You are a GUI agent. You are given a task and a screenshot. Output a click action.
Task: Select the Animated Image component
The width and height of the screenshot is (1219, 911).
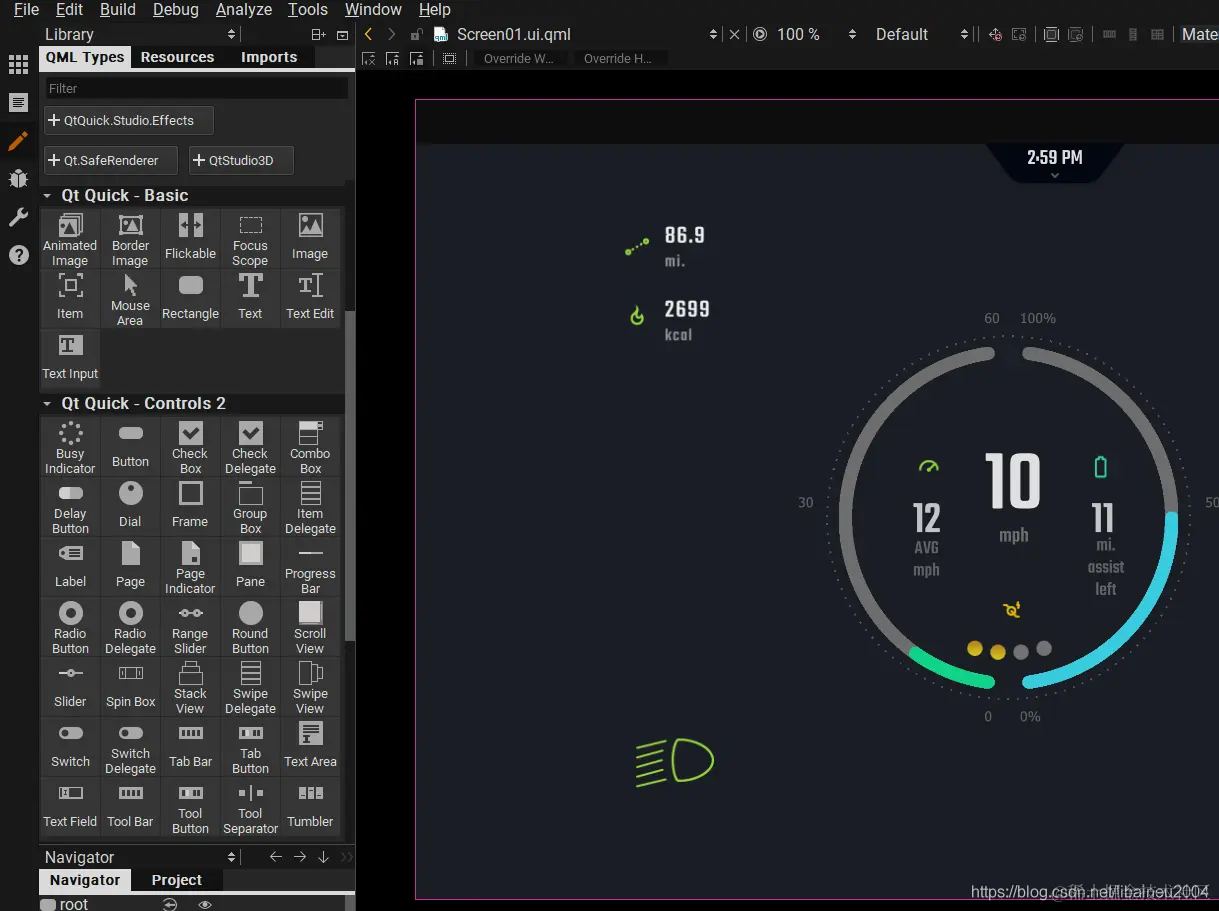tap(70, 239)
